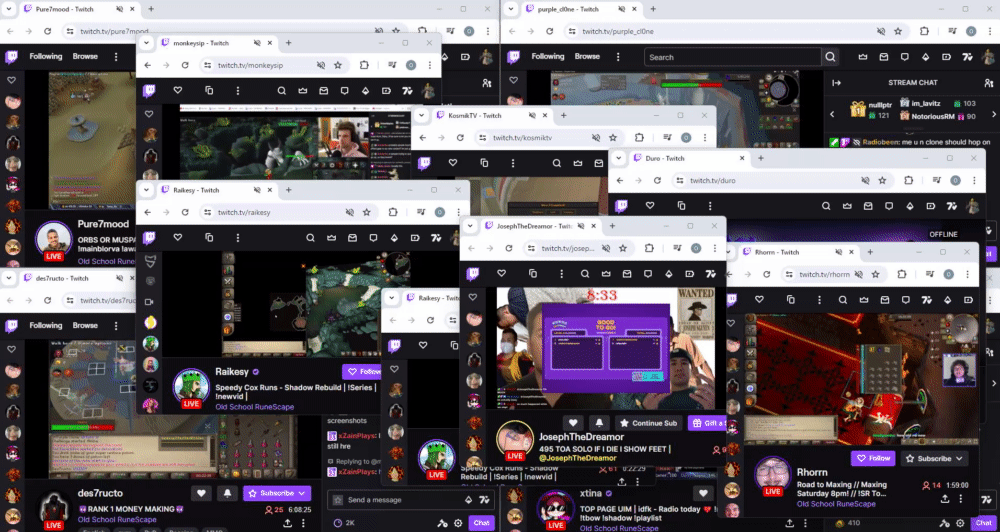This screenshot has width=1000, height=532.
Task: Click the heart icon next to des7ructo
Action: coord(201,493)
